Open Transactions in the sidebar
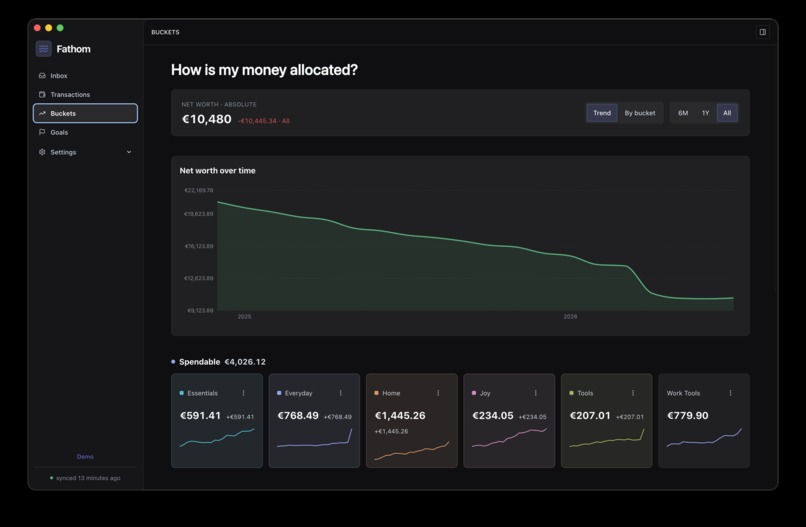Screen dimensions: 806x527 pyautogui.click(x=85, y=95)
